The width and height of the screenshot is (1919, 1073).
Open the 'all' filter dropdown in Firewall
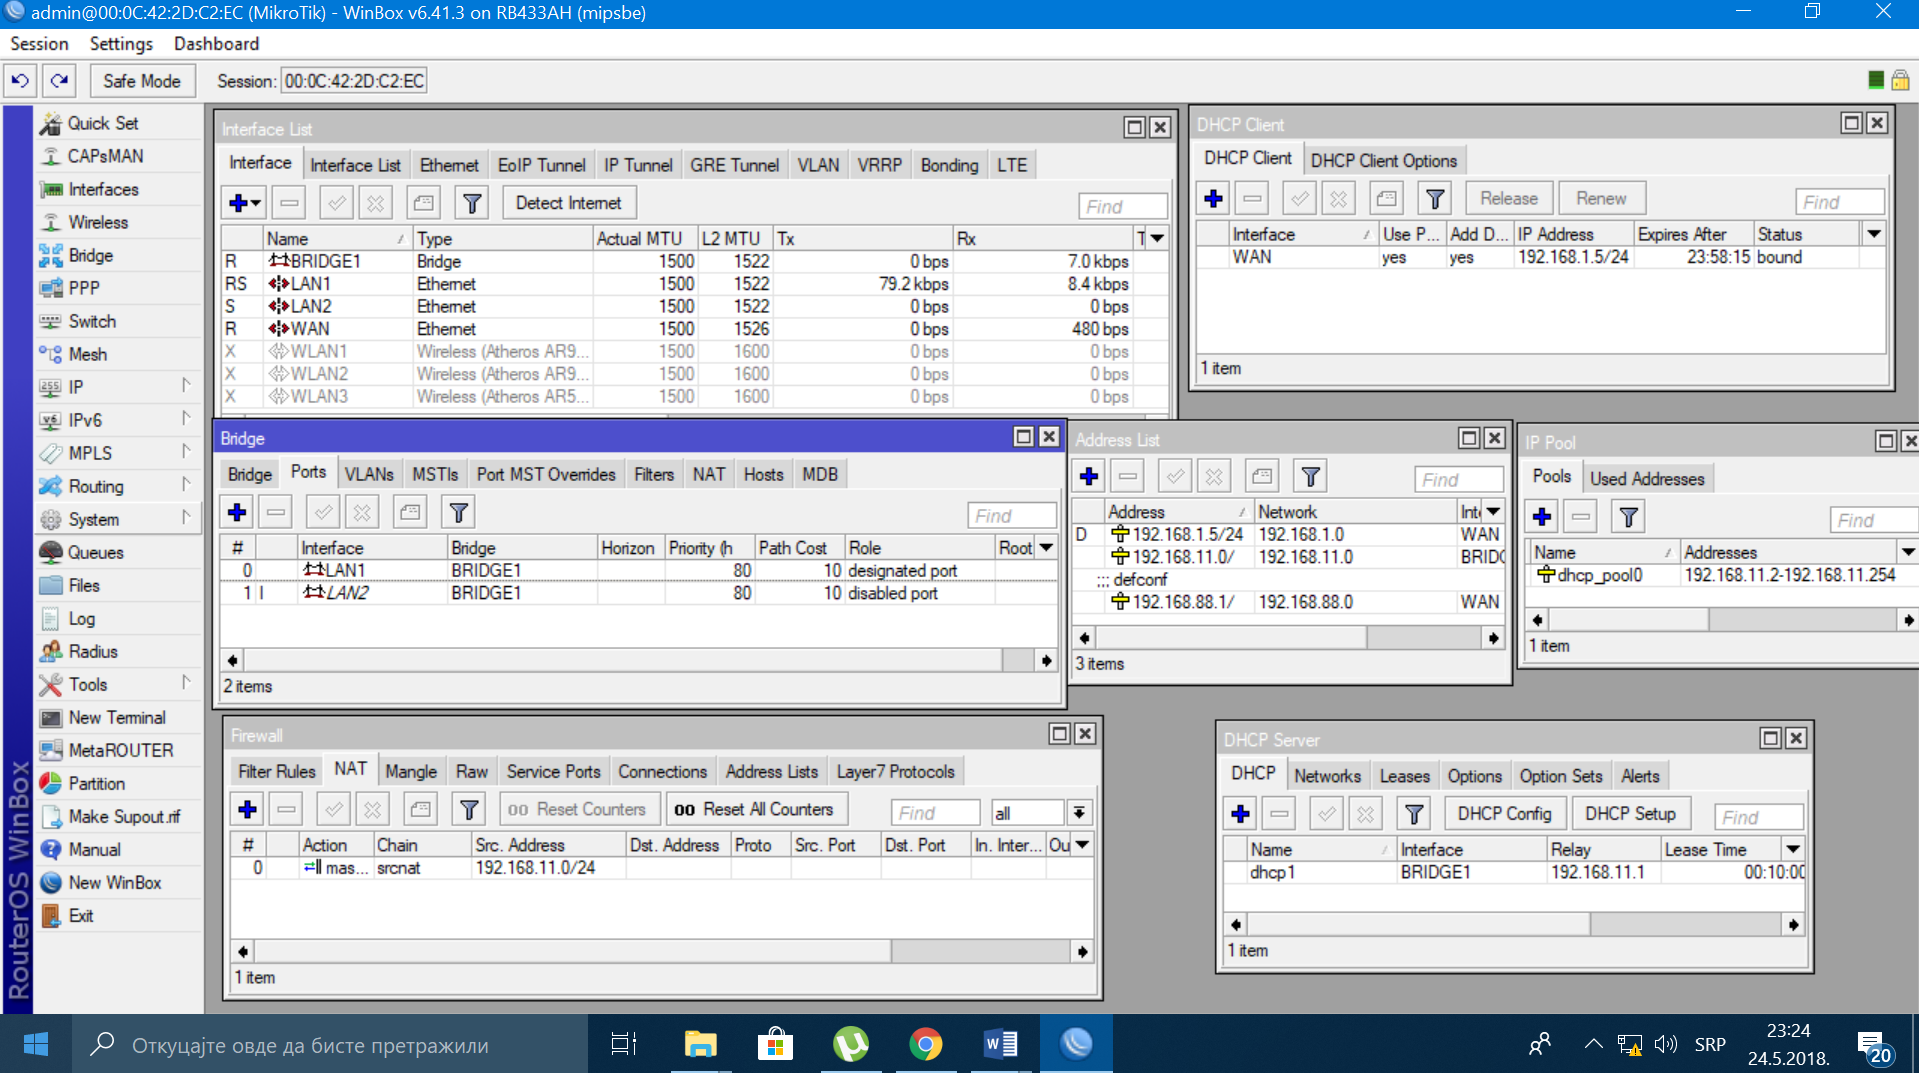[1079, 813]
